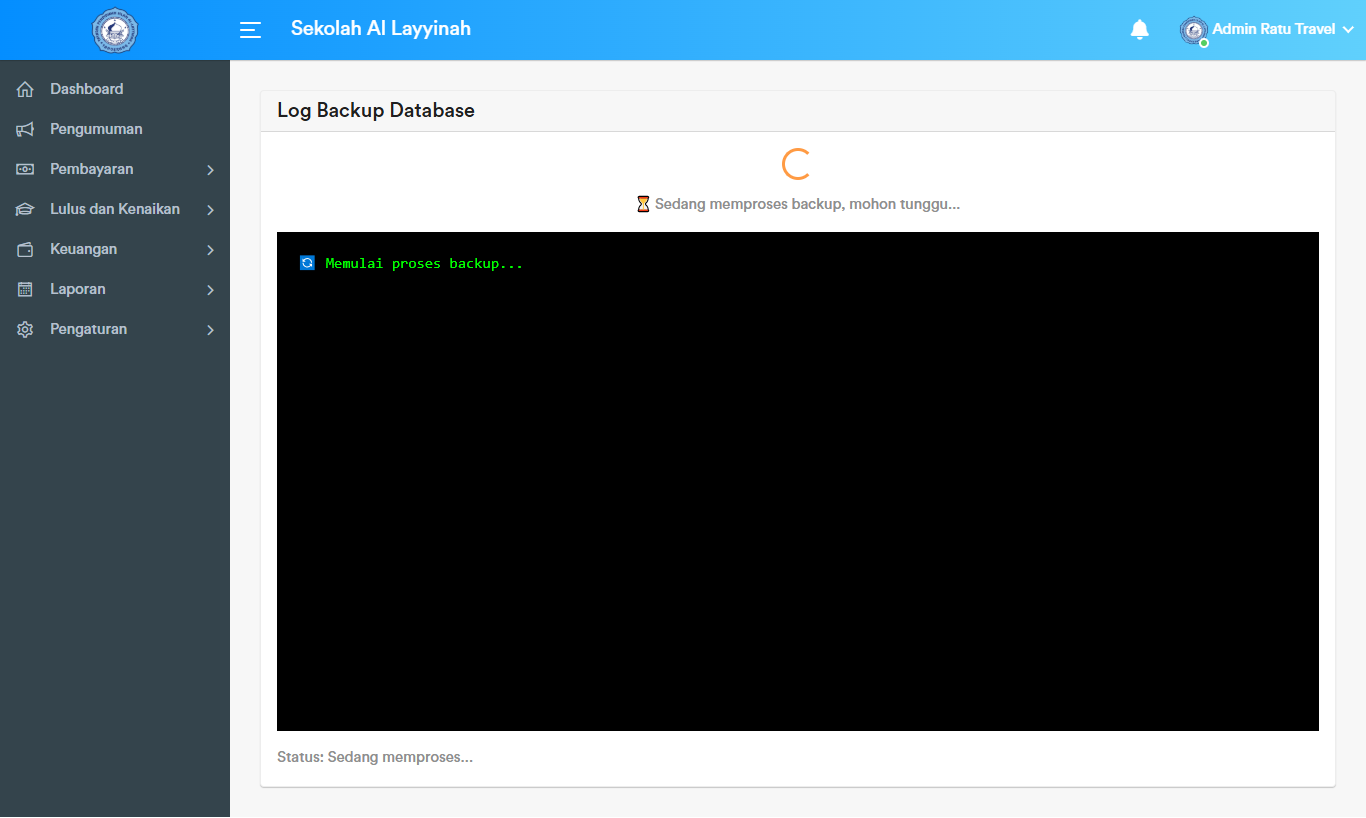Select Laporan in the sidebar menu
This screenshot has height=818, width=1366.
78,288
